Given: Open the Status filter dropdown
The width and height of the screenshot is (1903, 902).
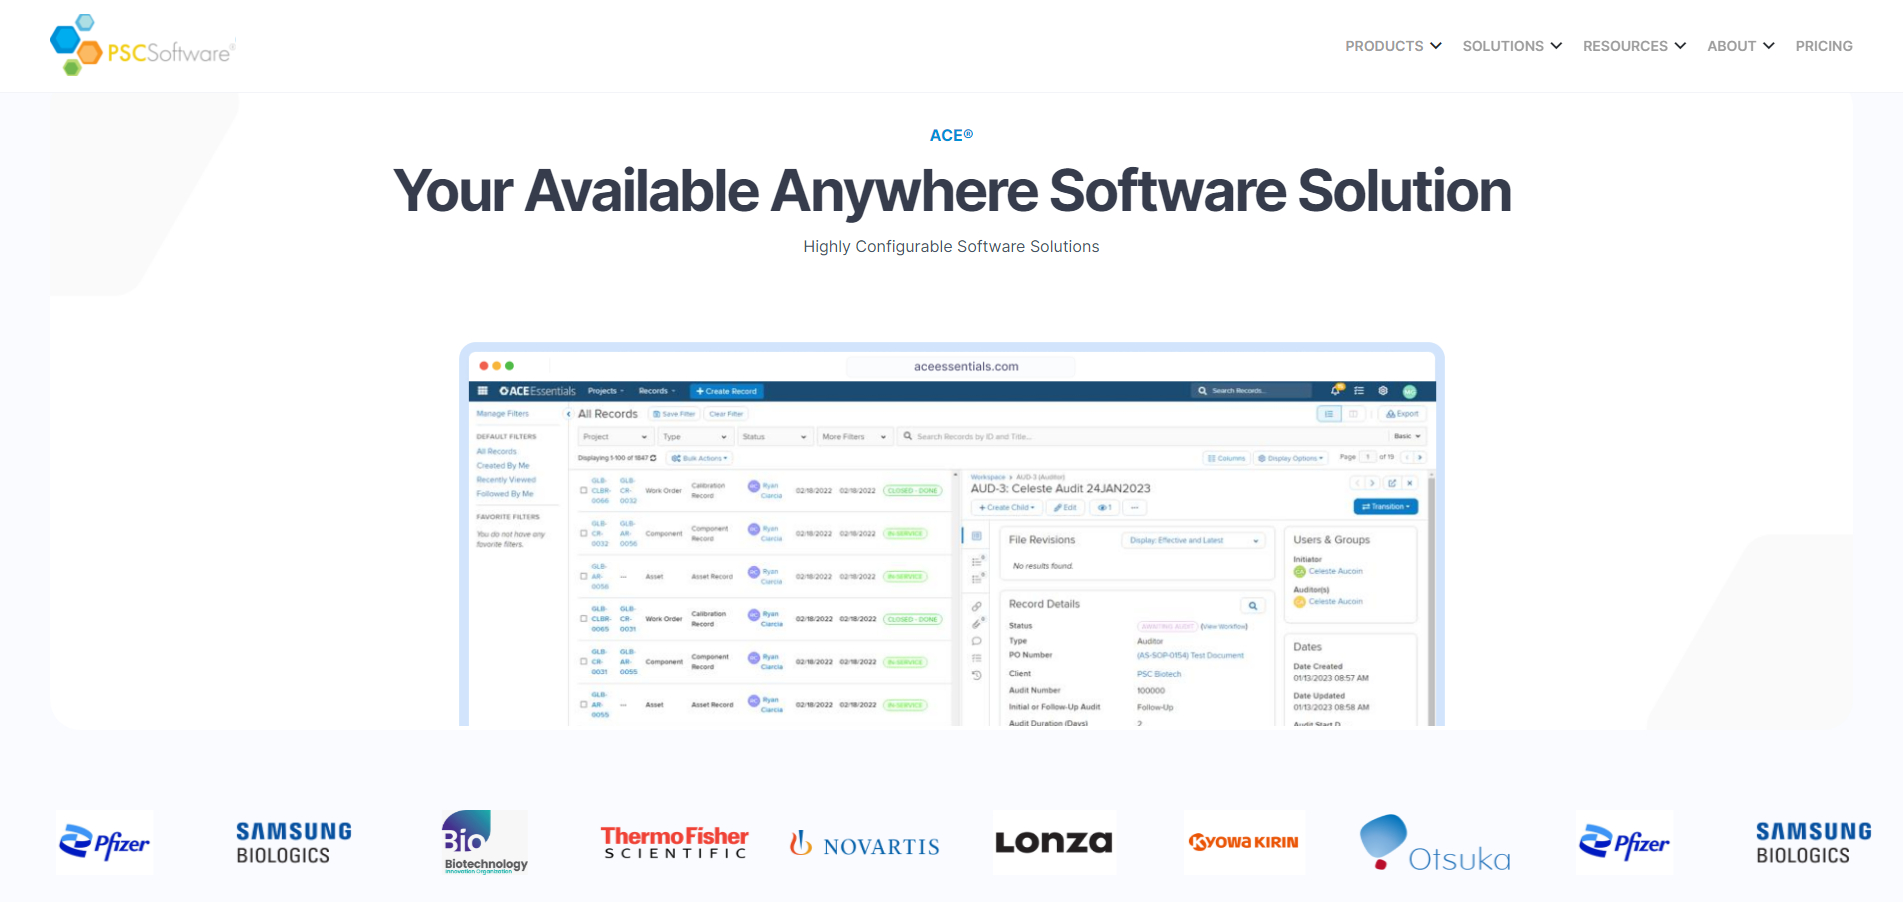Looking at the screenshot, I should click(775, 437).
